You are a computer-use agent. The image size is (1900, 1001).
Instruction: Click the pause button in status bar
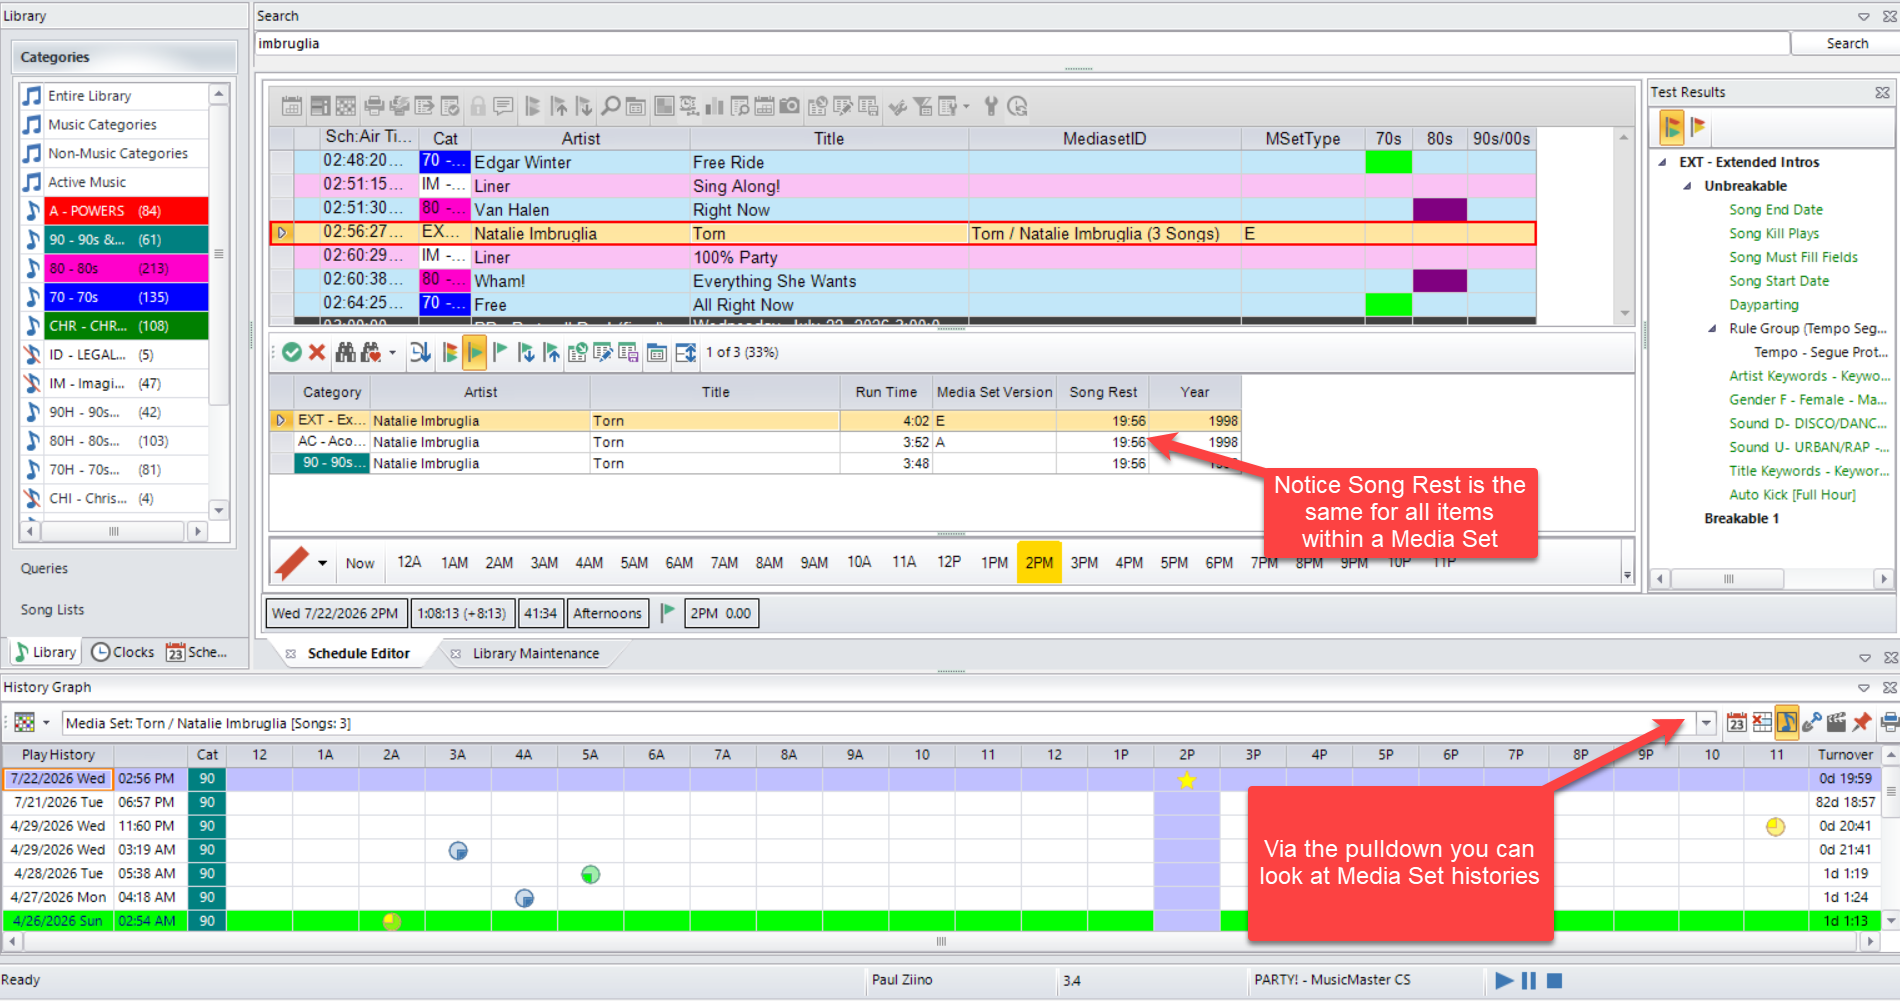[1529, 980]
